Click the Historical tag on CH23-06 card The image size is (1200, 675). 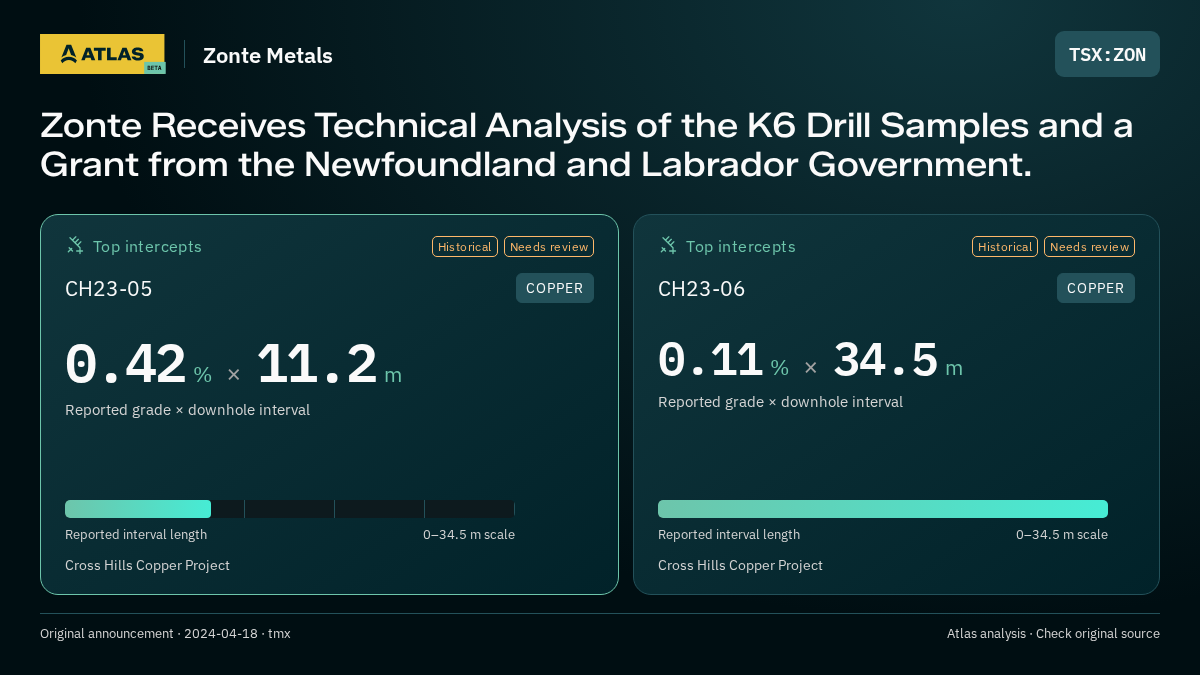[1005, 247]
